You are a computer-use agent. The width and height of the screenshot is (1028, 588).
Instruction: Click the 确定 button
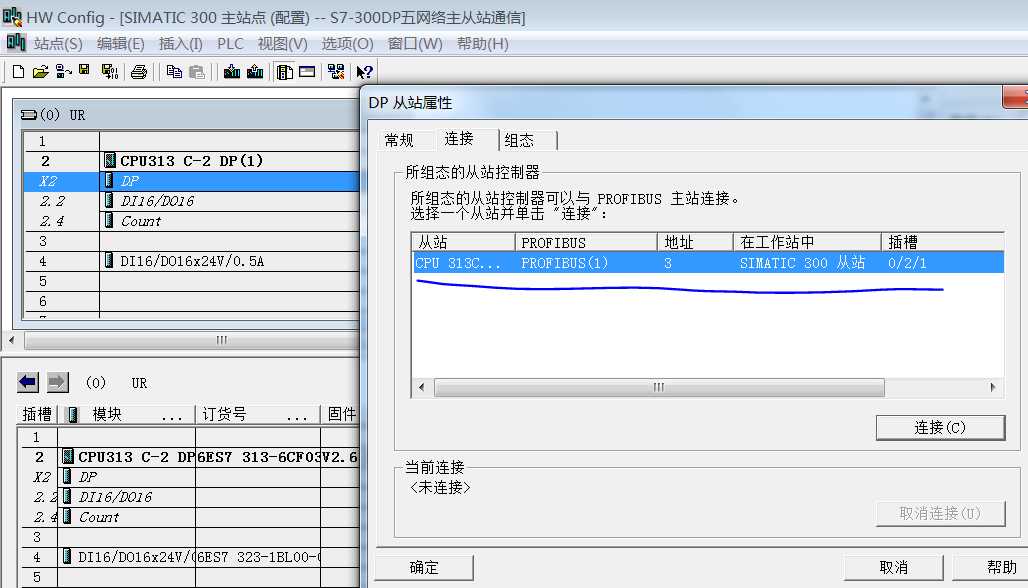tap(424, 567)
